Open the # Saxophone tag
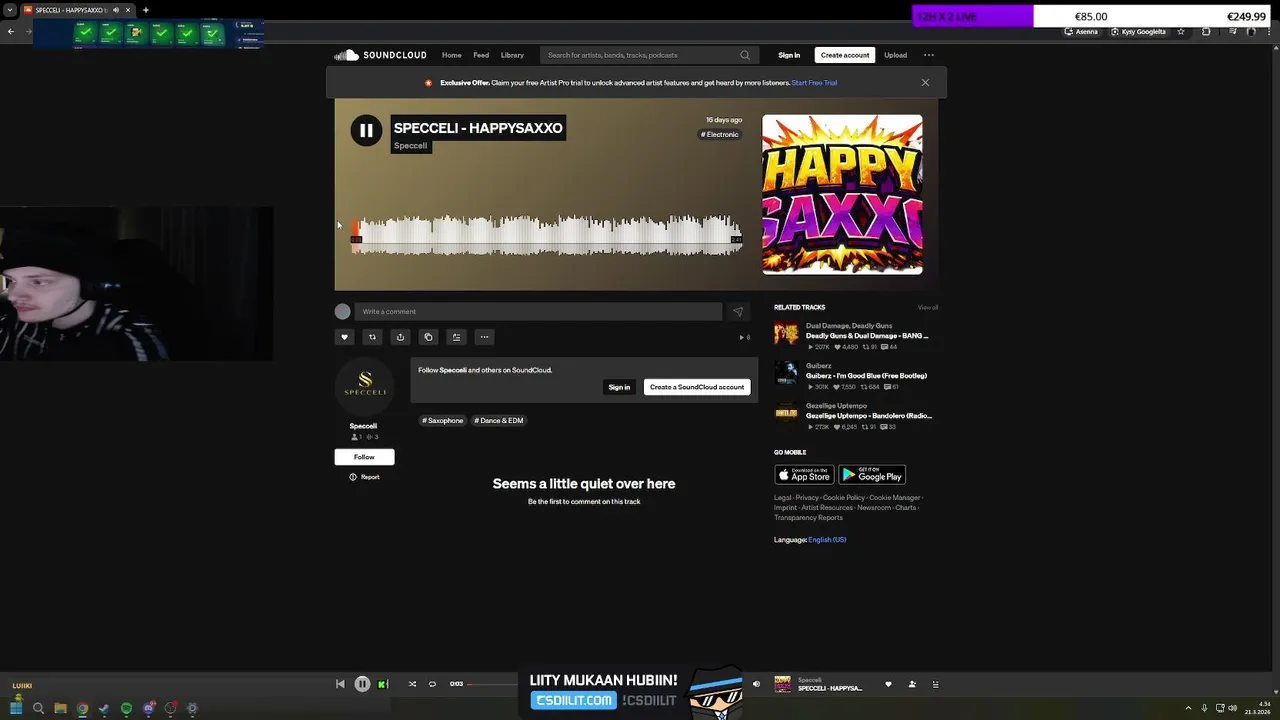 443,421
